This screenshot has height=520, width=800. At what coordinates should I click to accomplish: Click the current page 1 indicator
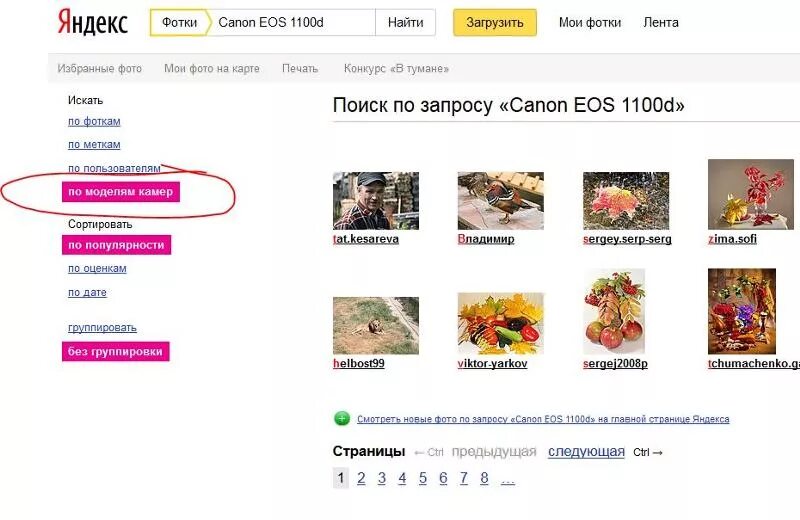coord(341,478)
